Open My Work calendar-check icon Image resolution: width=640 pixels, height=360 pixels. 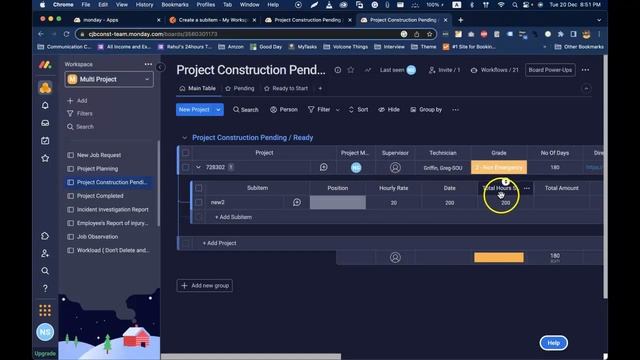point(45,140)
